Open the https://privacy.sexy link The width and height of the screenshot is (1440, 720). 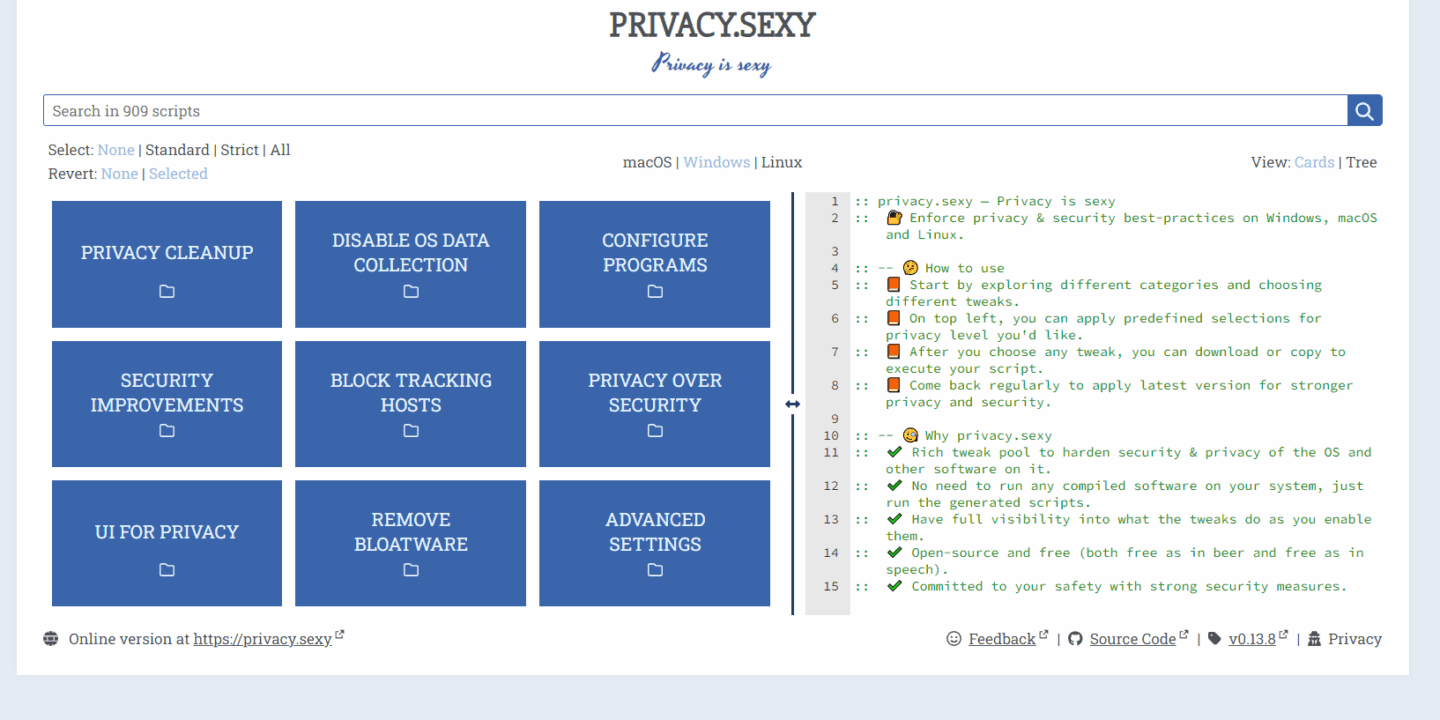click(x=263, y=639)
